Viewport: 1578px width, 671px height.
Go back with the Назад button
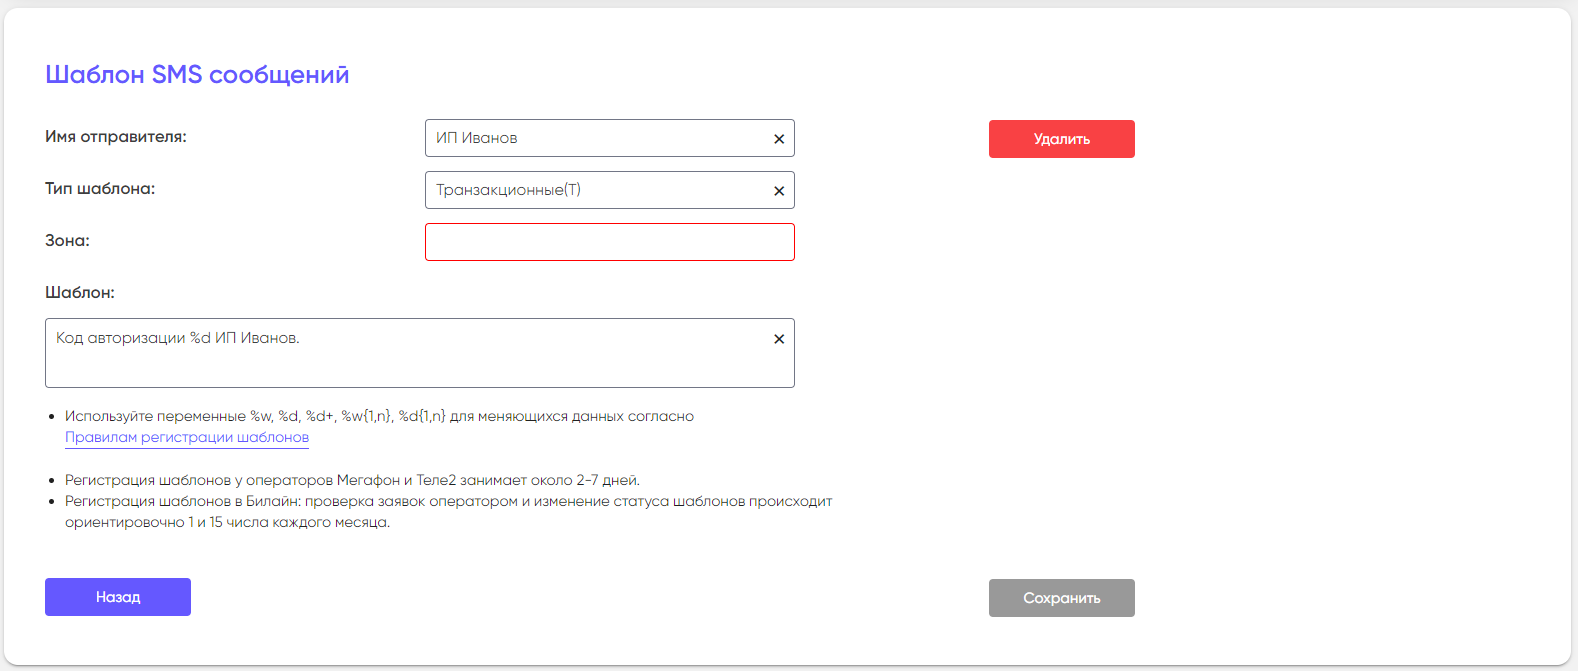point(118,597)
